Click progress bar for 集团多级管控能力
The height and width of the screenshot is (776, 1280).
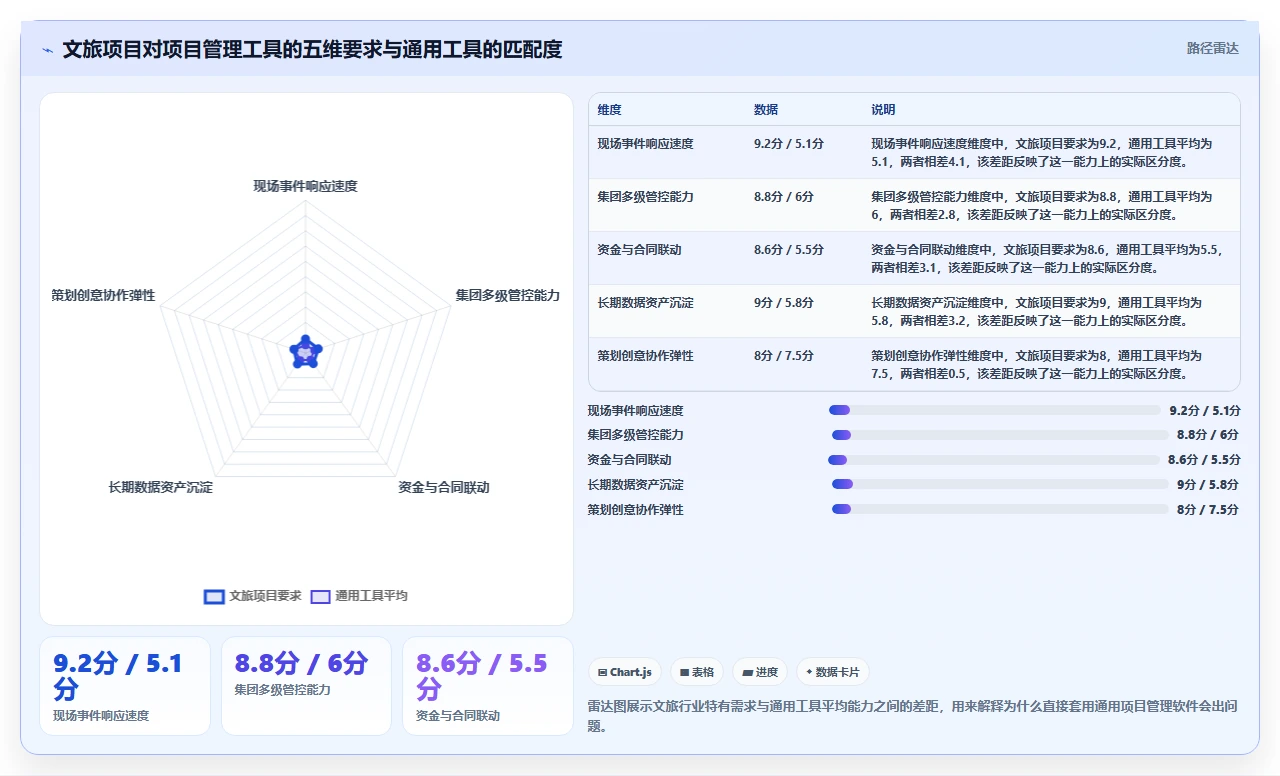1000,435
